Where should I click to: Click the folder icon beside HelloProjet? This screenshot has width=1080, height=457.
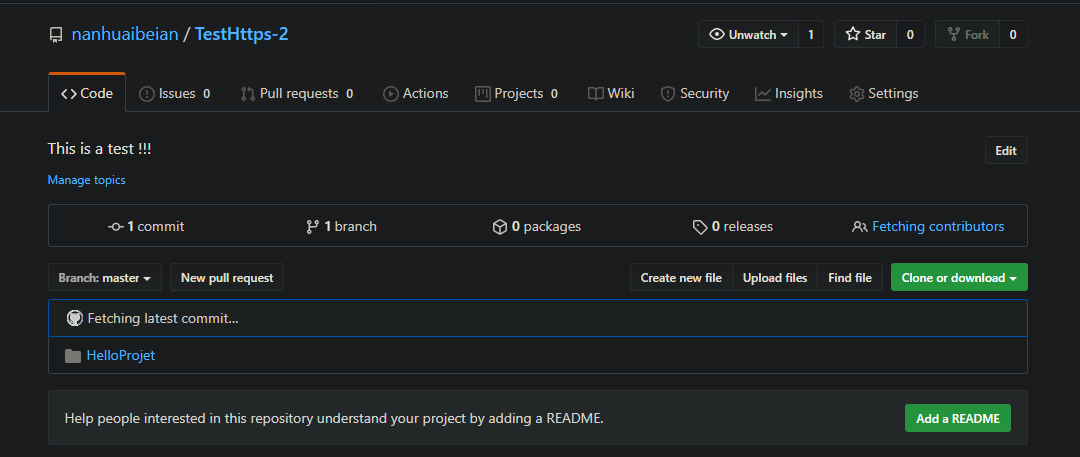[x=72, y=356]
